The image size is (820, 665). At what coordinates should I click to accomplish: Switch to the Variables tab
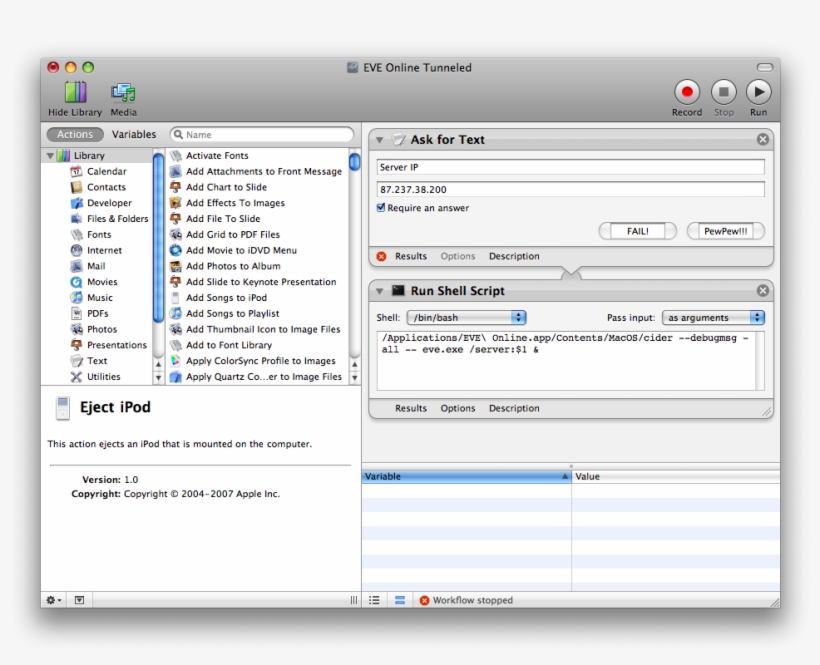(x=134, y=134)
